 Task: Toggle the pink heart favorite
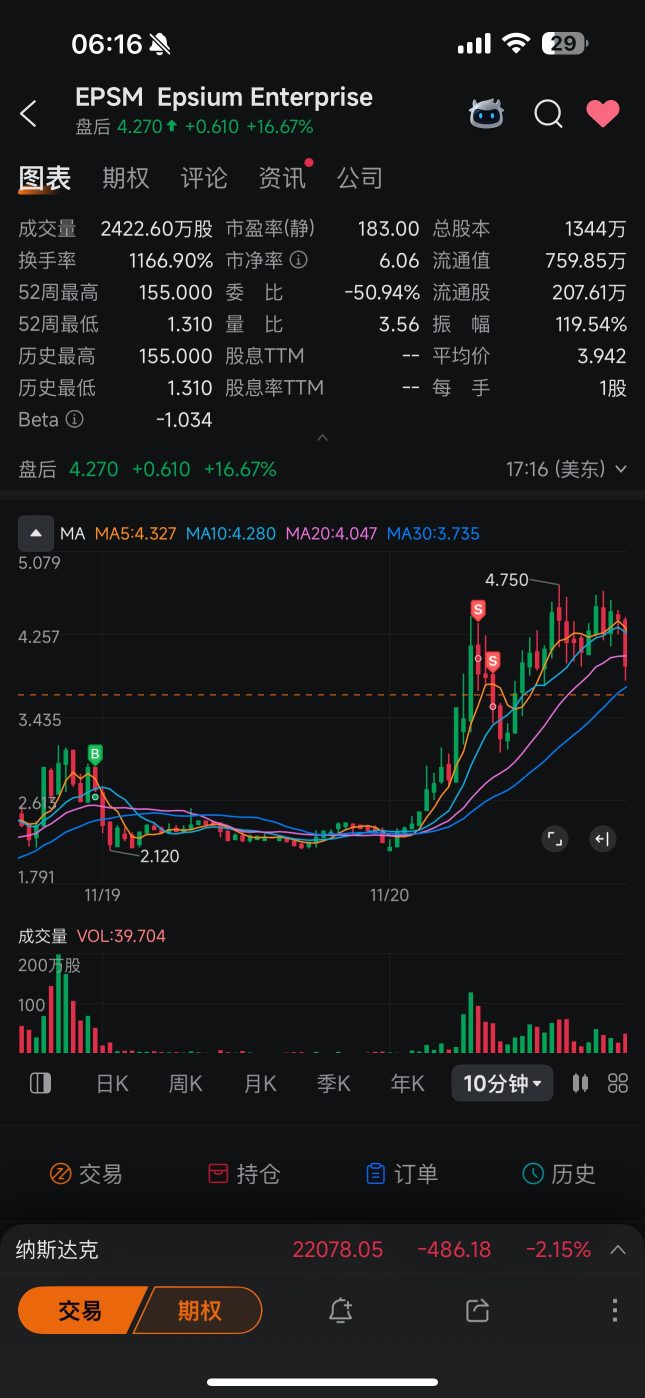(603, 114)
